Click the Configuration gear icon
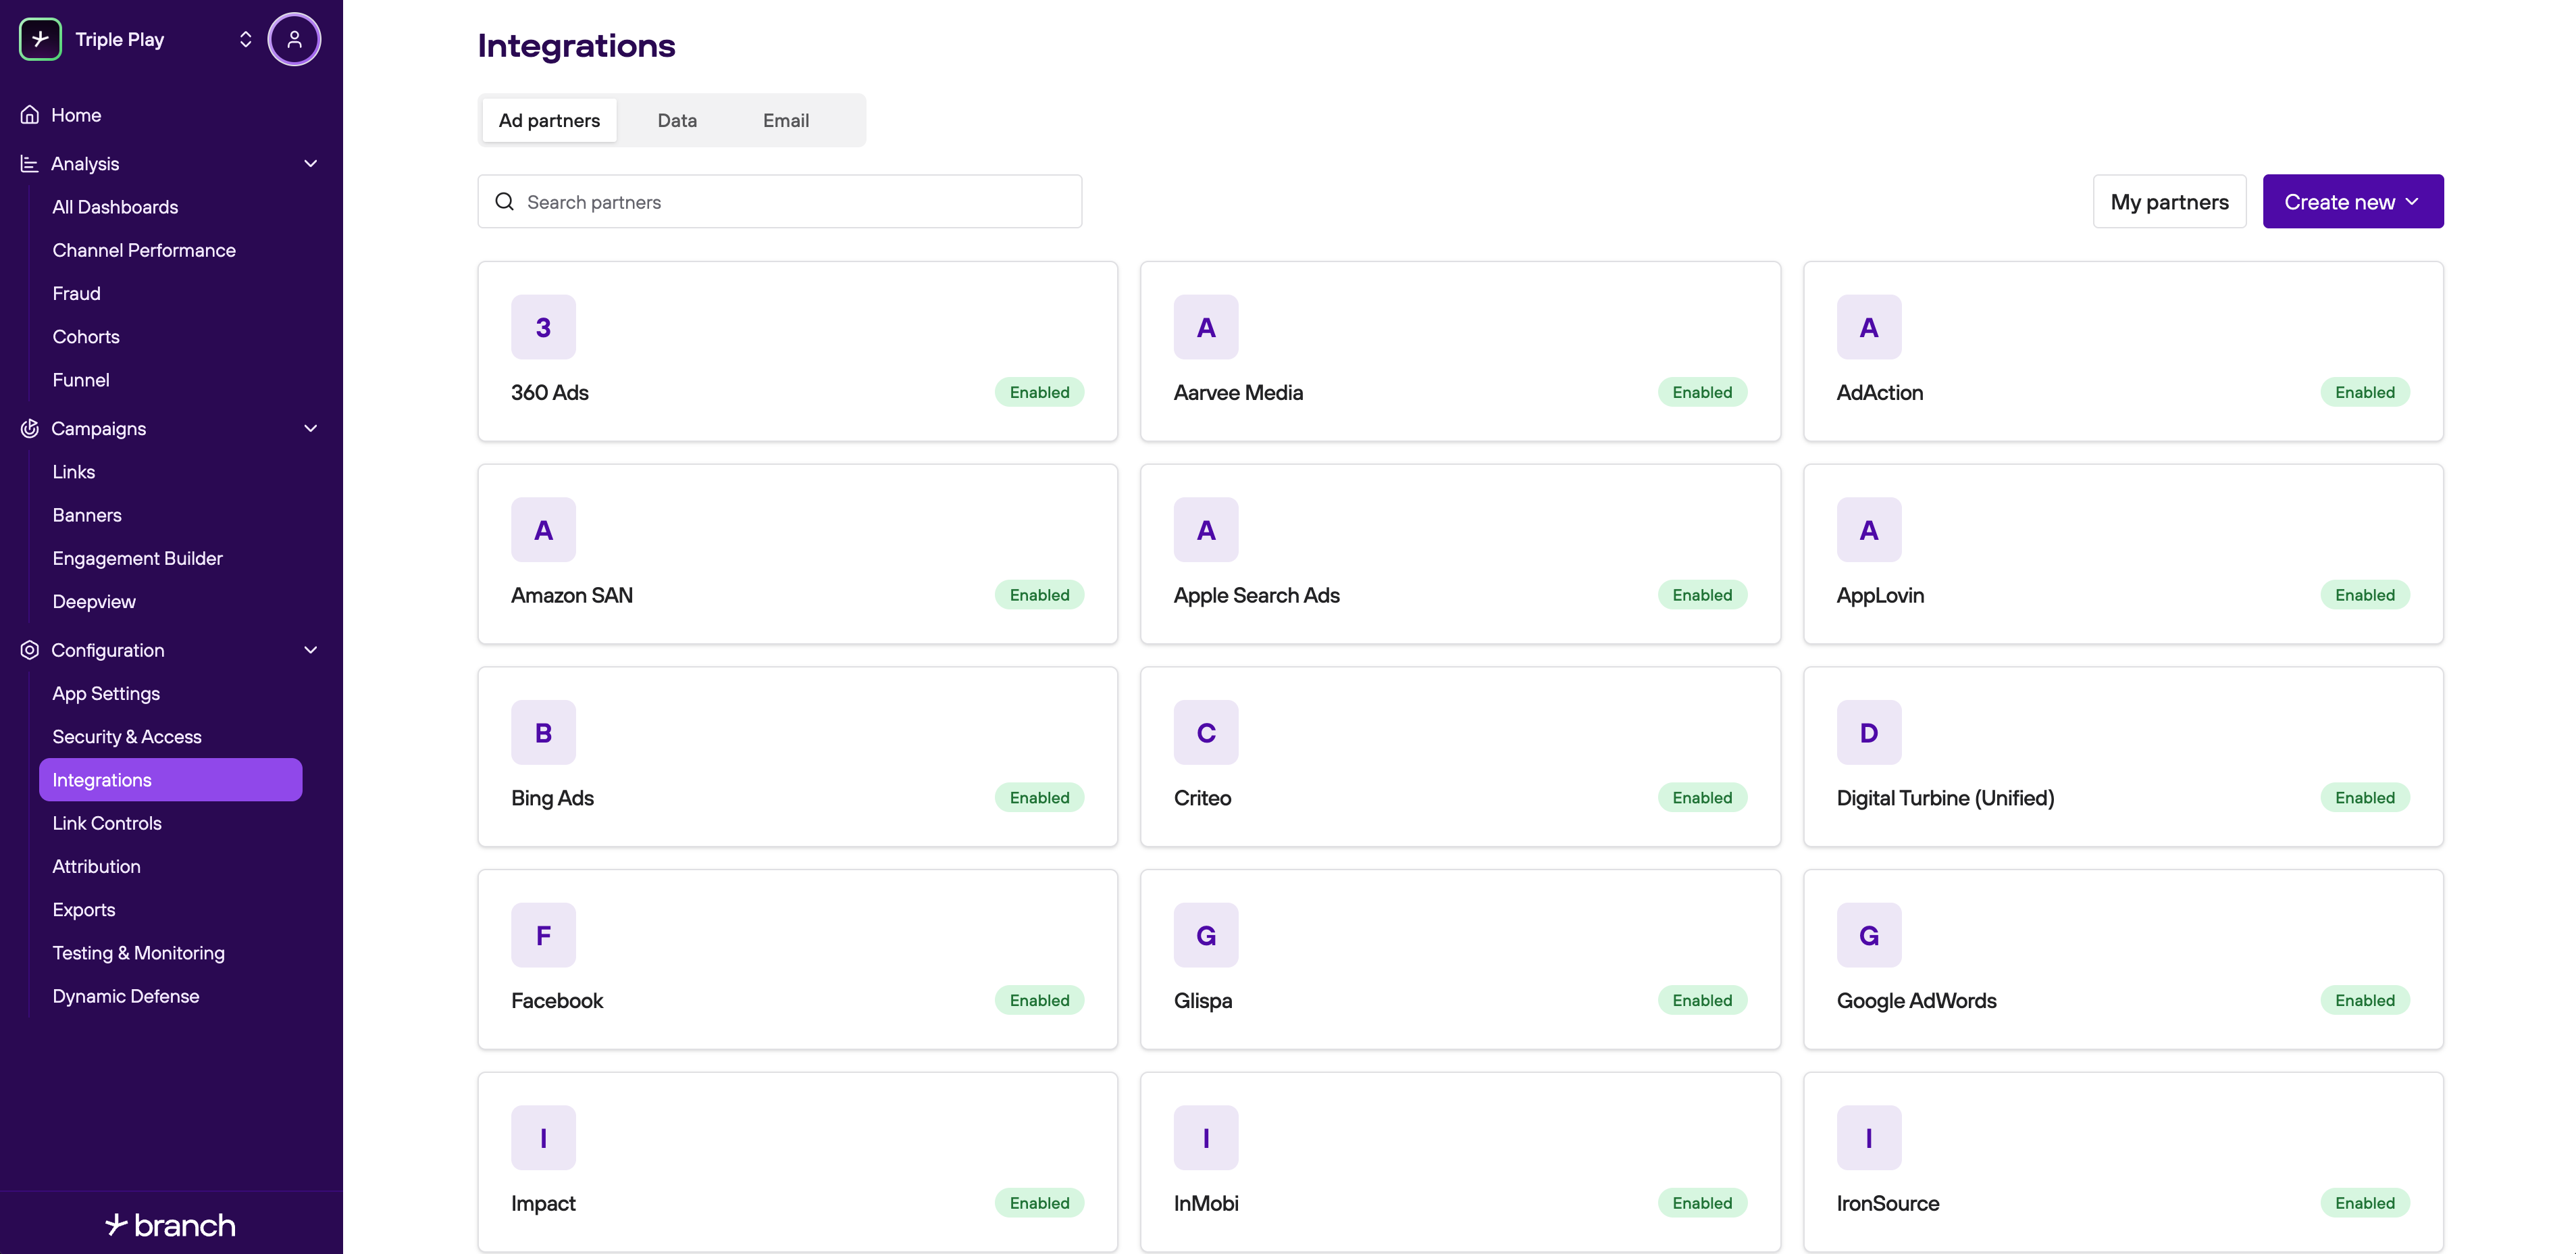Screen dimensions: 2576x1254 (30, 650)
